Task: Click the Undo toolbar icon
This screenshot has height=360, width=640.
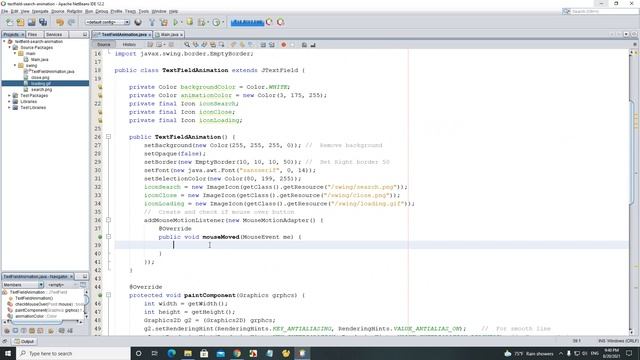Action: click(x=60, y=22)
